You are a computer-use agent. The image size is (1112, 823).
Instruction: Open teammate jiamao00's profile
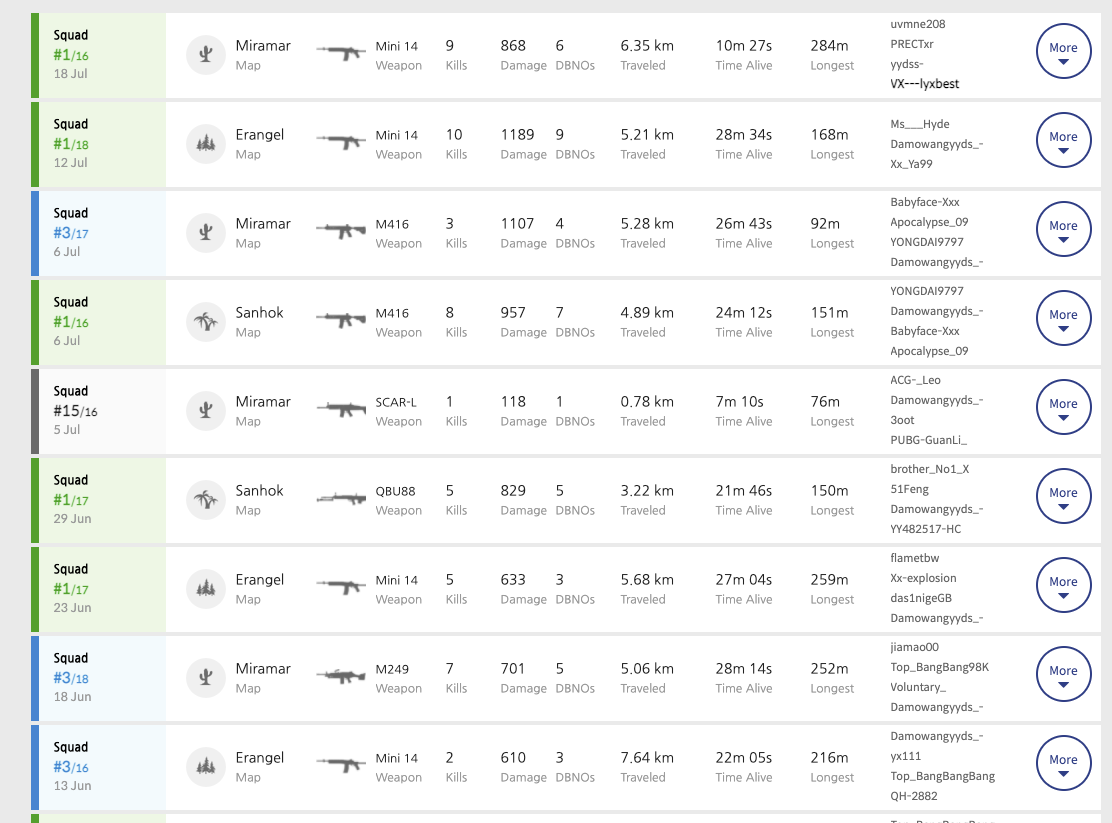915,647
